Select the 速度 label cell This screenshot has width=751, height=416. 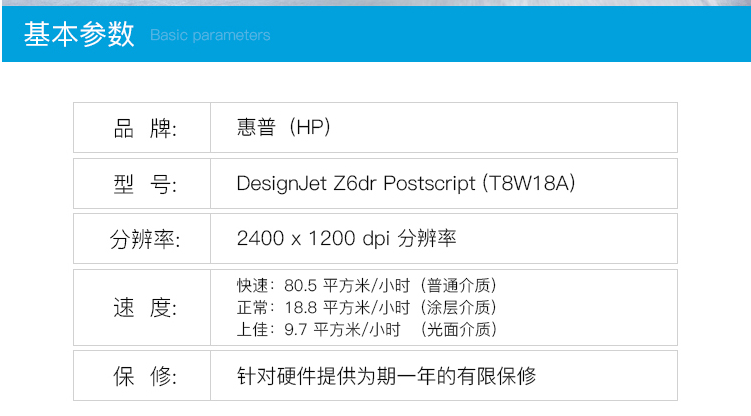click(x=142, y=307)
